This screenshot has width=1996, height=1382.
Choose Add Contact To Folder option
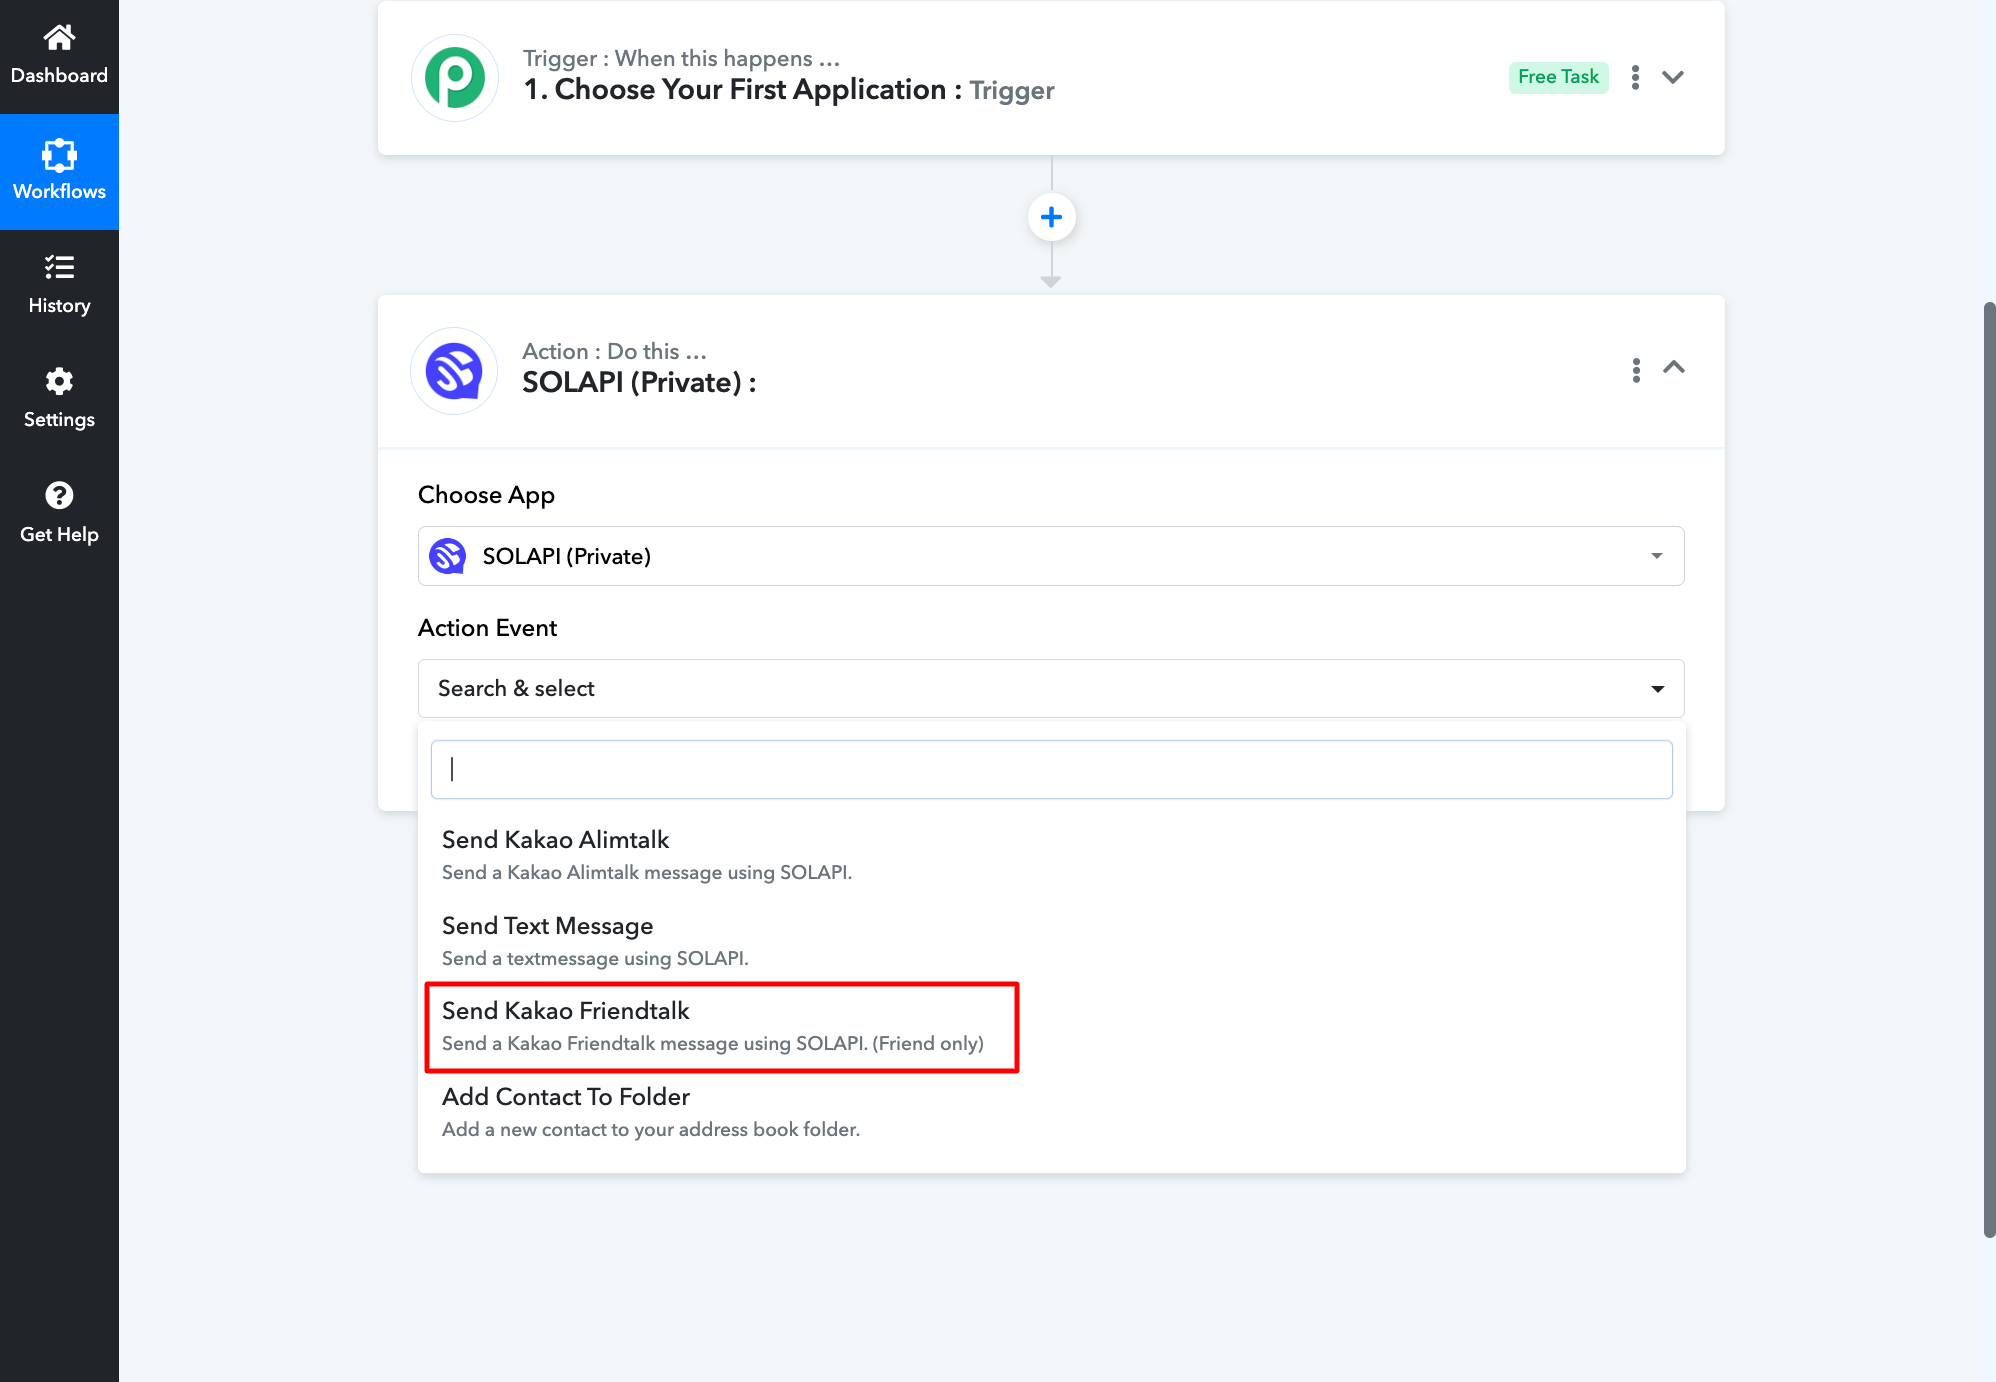click(x=1051, y=1113)
